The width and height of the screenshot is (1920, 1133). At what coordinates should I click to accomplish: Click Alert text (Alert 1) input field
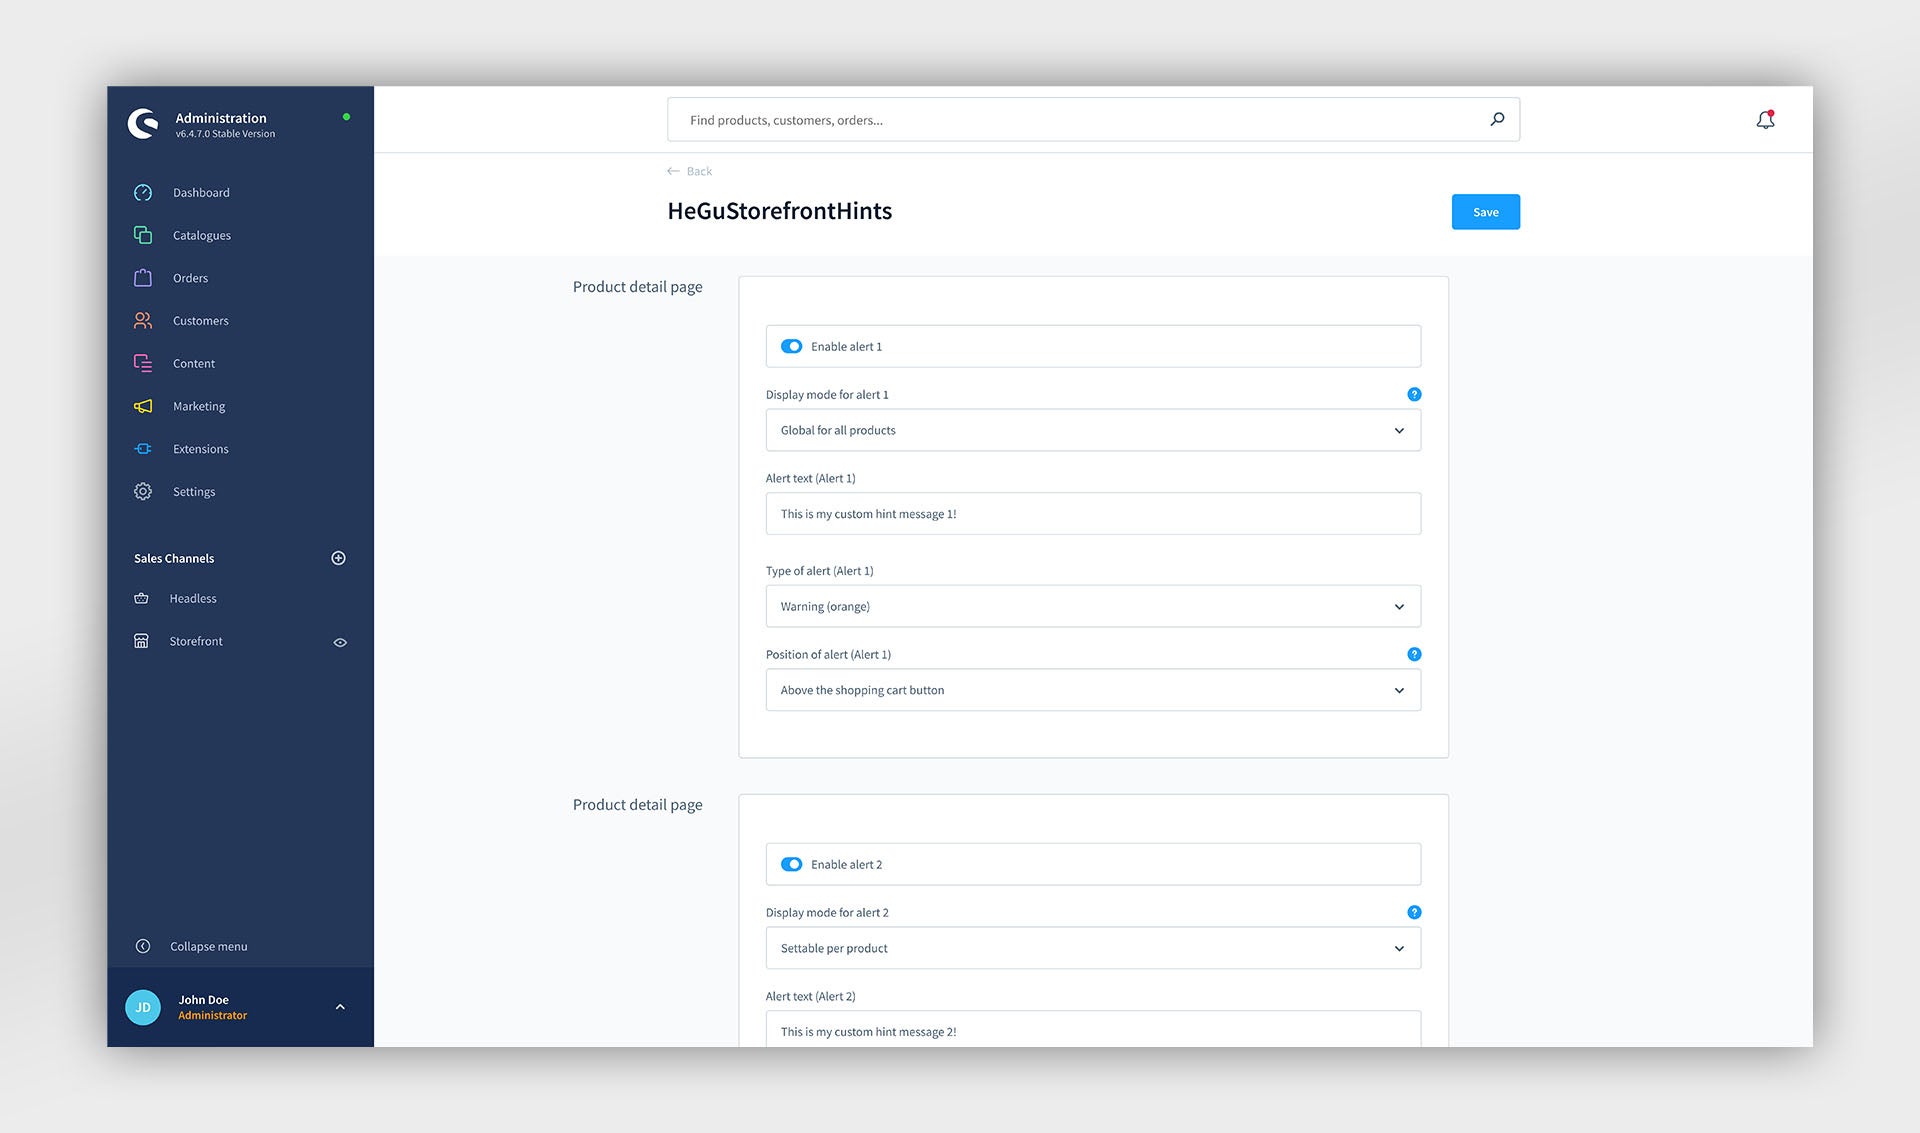(1092, 514)
